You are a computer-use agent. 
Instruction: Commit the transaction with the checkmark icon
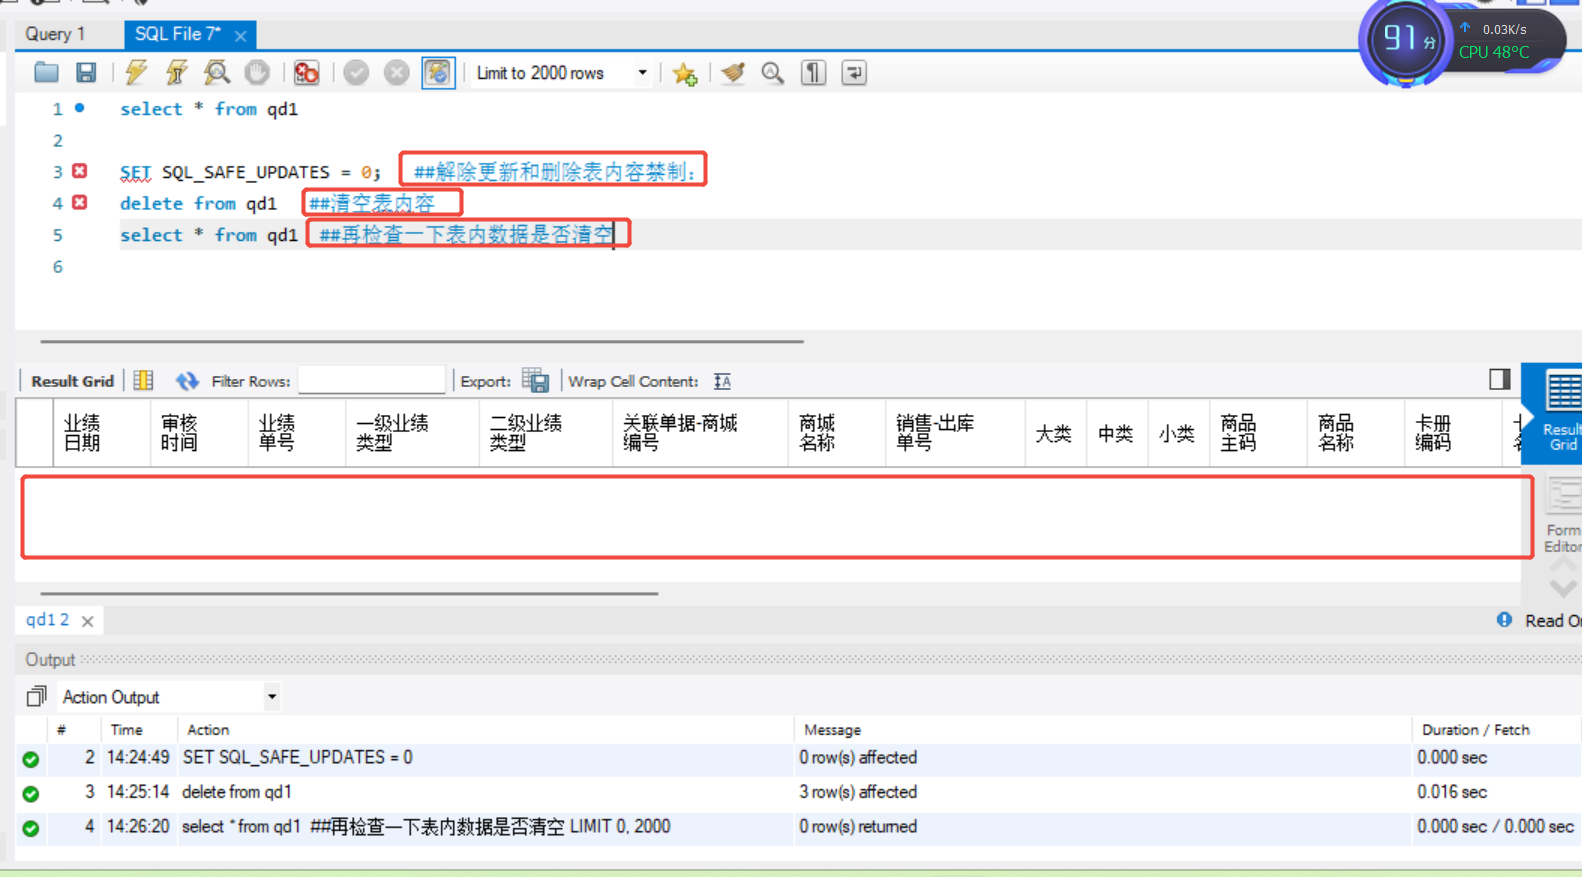click(356, 73)
